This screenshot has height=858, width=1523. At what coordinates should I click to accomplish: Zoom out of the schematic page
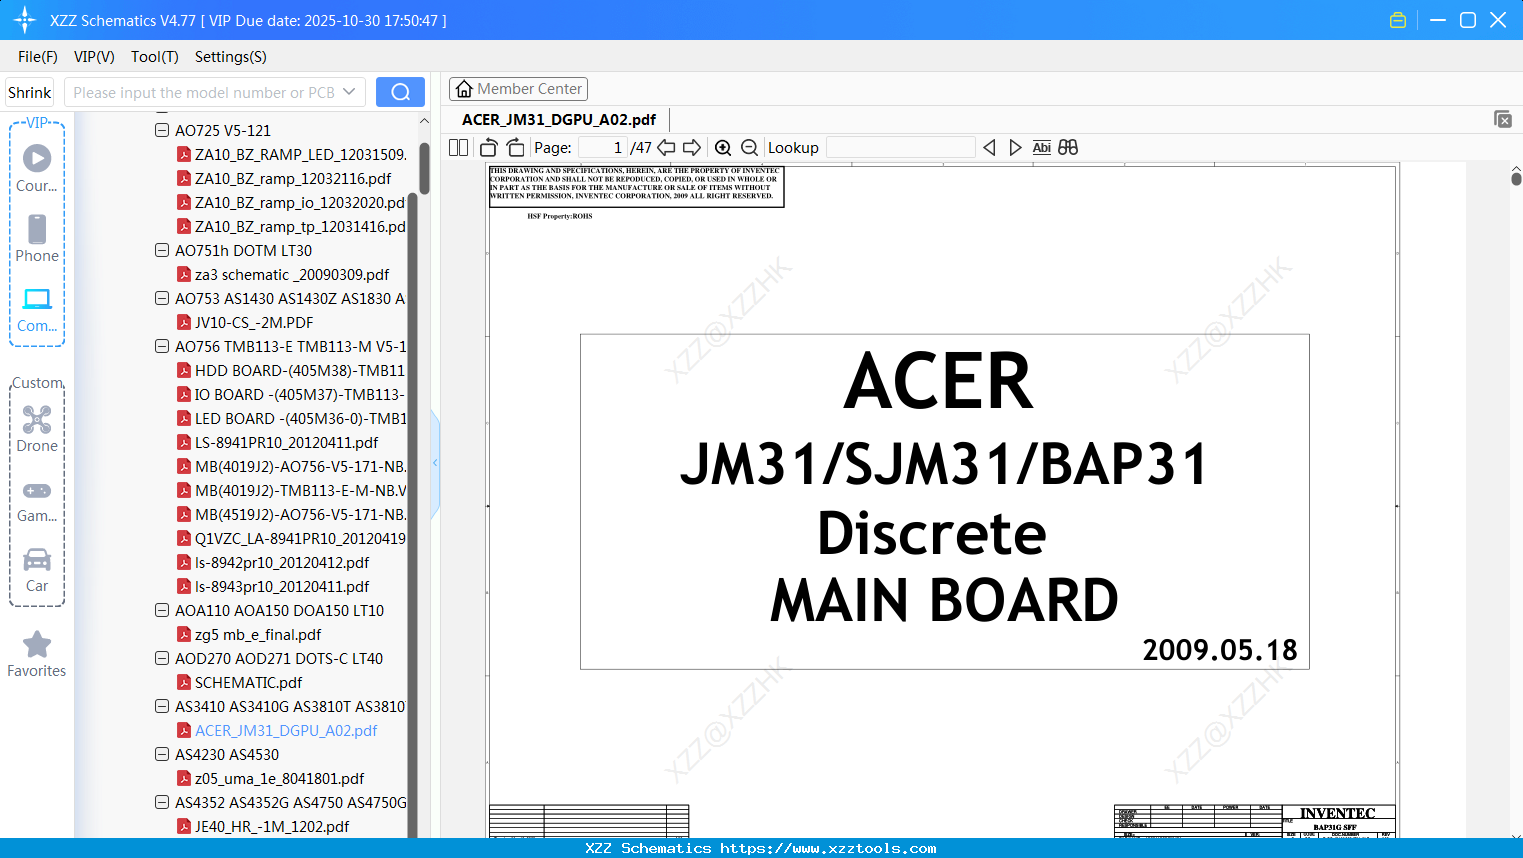(749, 147)
